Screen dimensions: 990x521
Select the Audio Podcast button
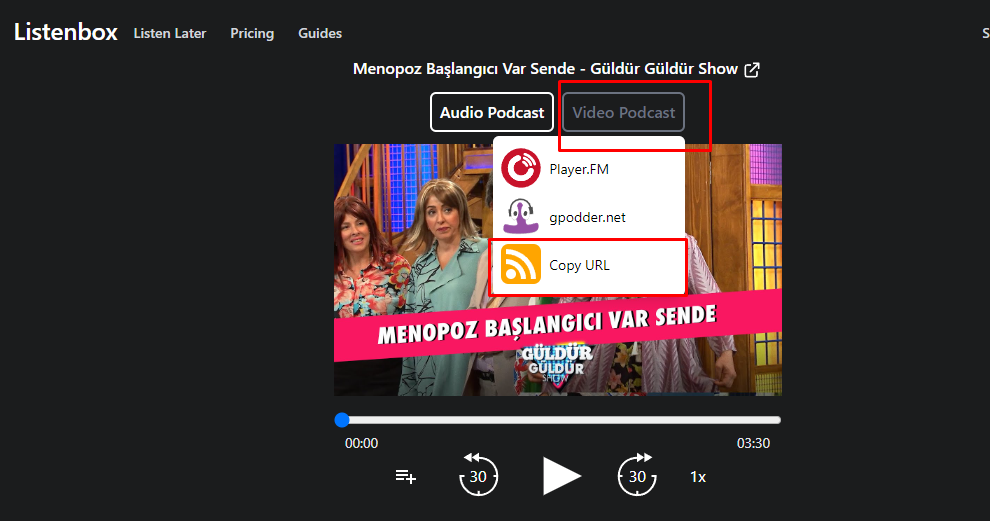492,112
